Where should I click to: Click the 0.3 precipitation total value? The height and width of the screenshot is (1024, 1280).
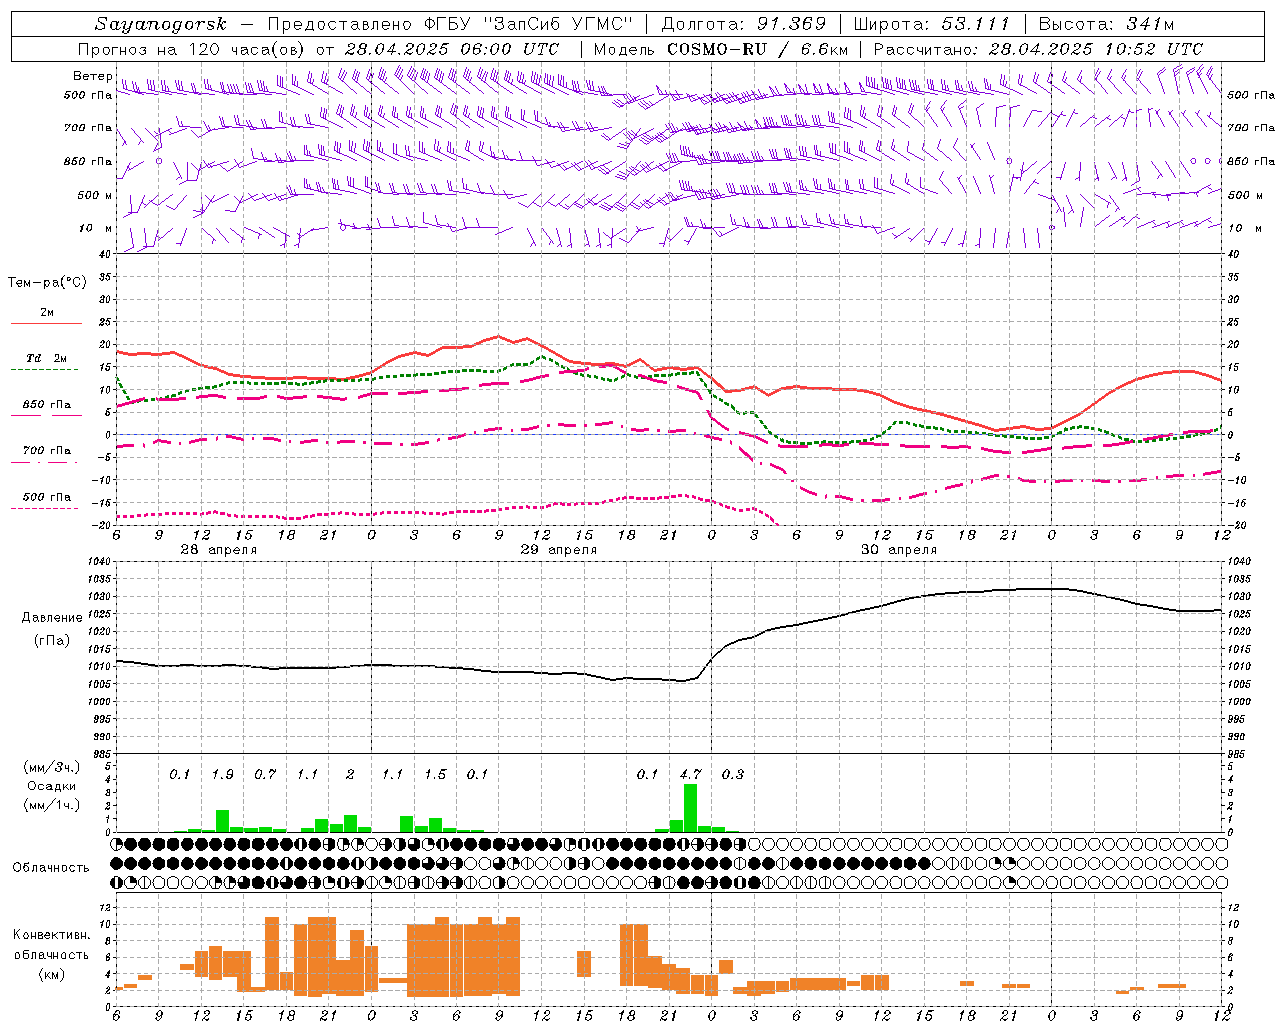click(x=733, y=774)
